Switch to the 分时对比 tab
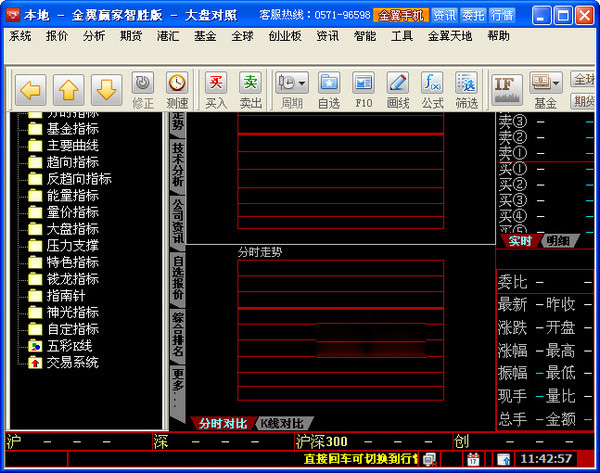Viewport: 600px width, 473px height. point(223,423)
